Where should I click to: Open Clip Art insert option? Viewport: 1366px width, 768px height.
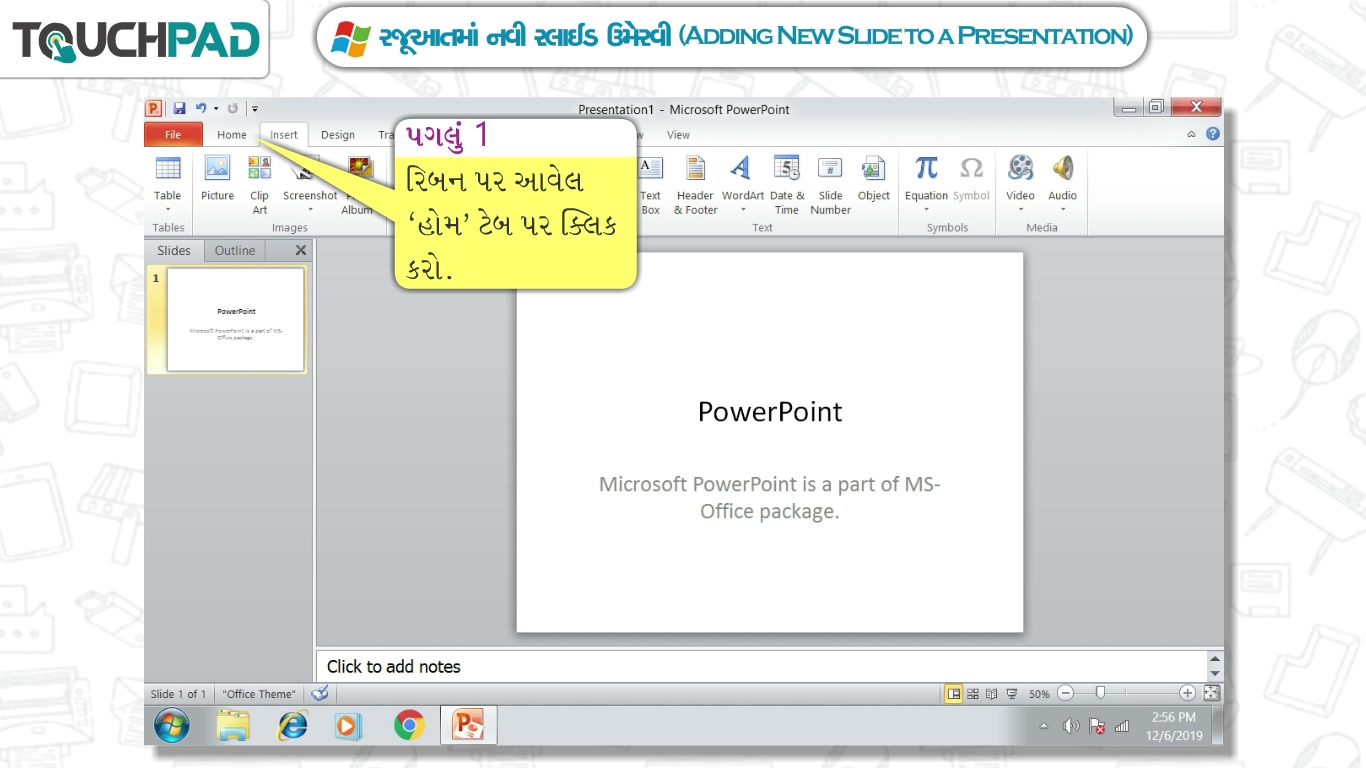260,184
